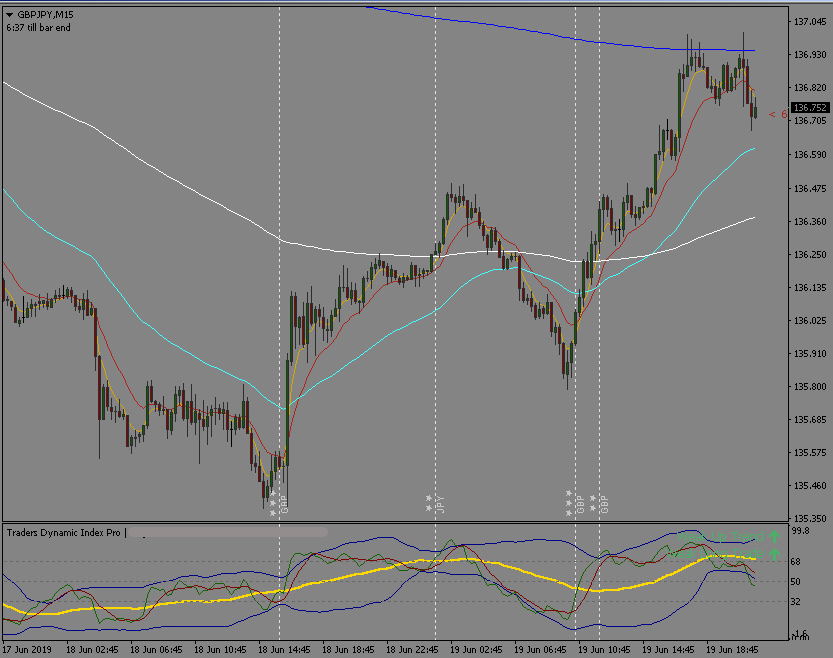Click the rightmost two-star GBP news marker
The width and height of the screenshot is (833, 658).
pyautogui.click(x=599, y=504)
